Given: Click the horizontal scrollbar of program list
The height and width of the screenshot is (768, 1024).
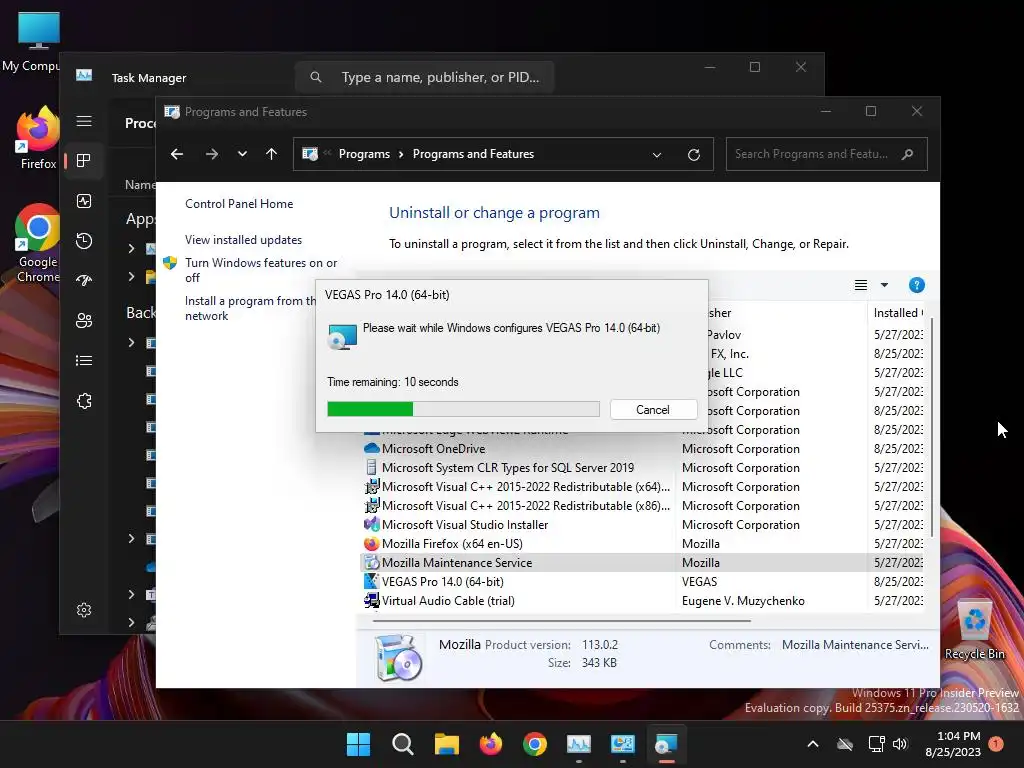Looking at the screenshot, I should click(x=562, y=621).
